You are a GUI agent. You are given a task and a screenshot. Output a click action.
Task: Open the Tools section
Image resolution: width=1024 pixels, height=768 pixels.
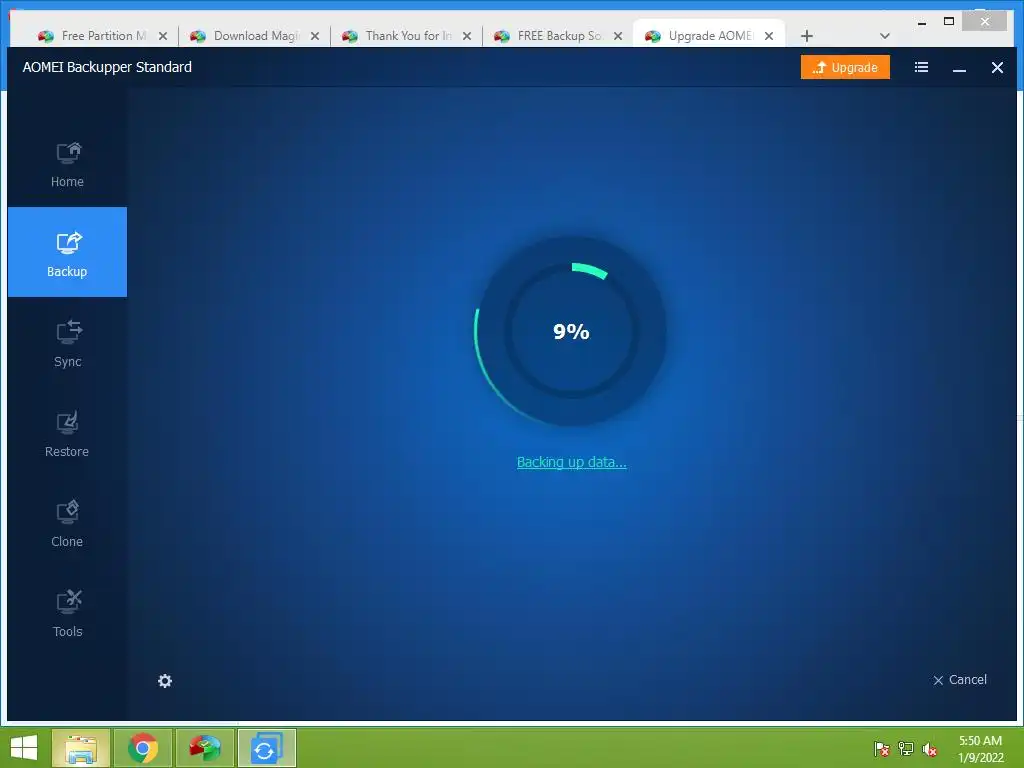point(67,614)
